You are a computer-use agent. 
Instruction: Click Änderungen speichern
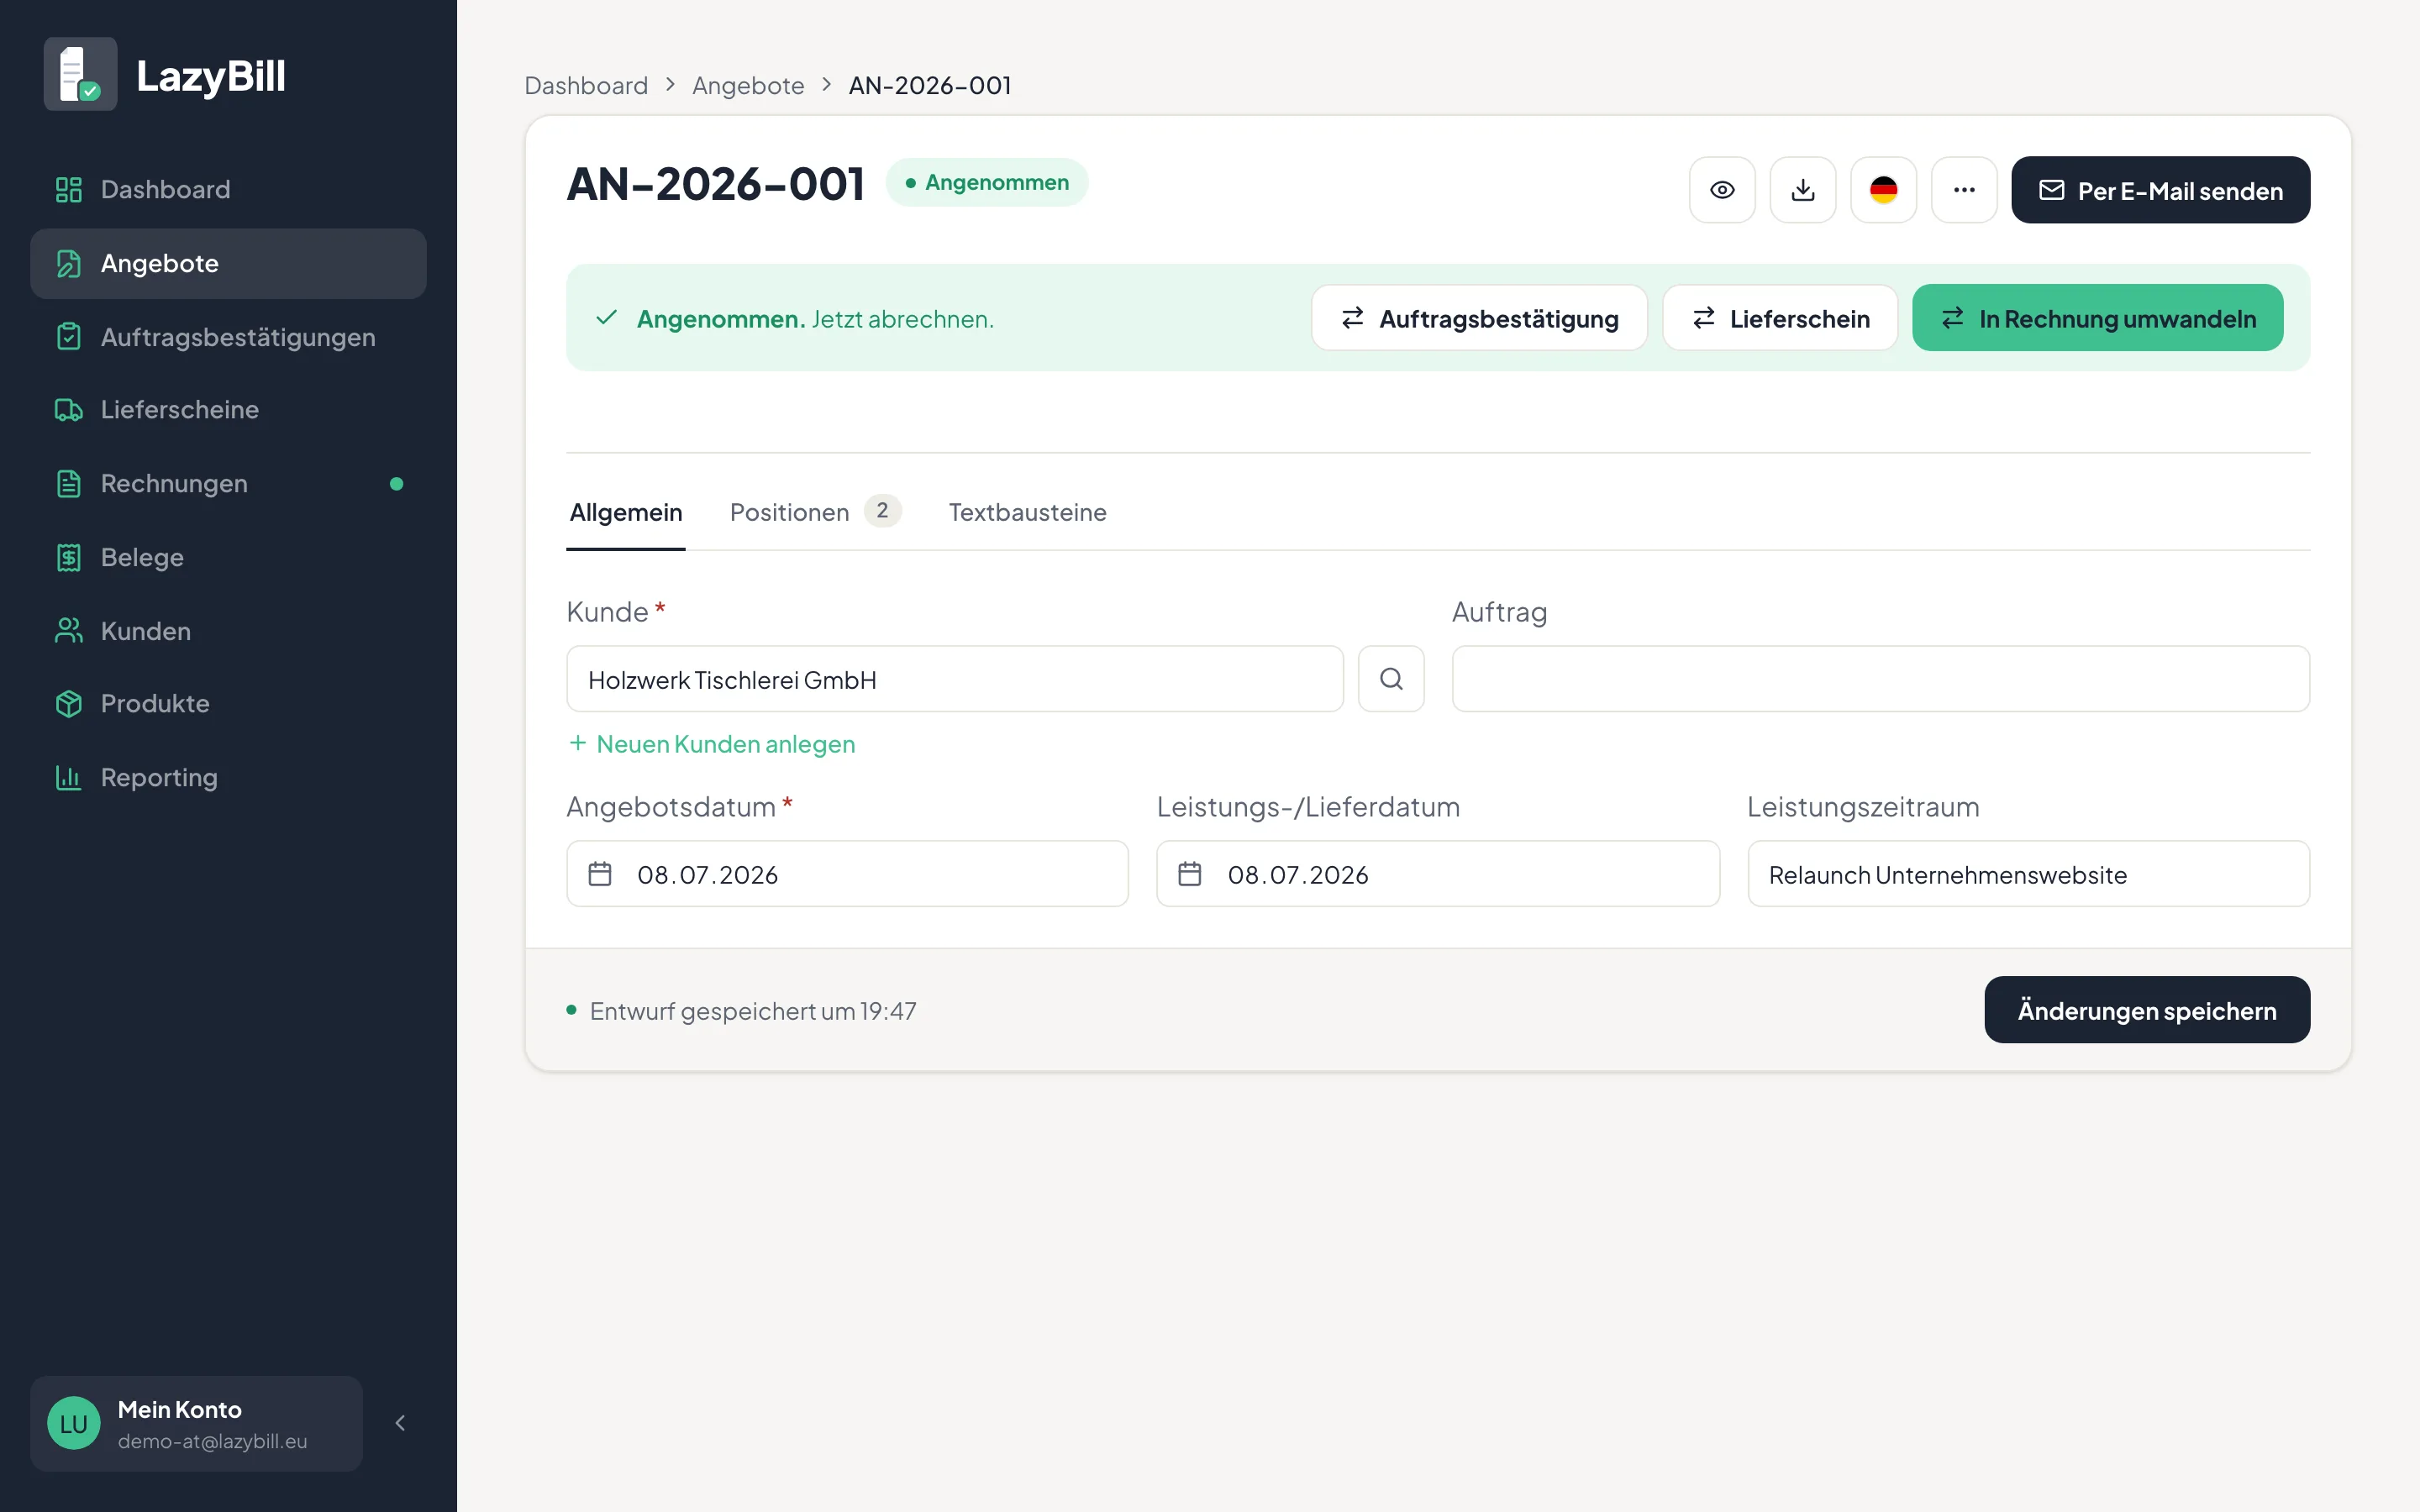tap(2147, 1010)
